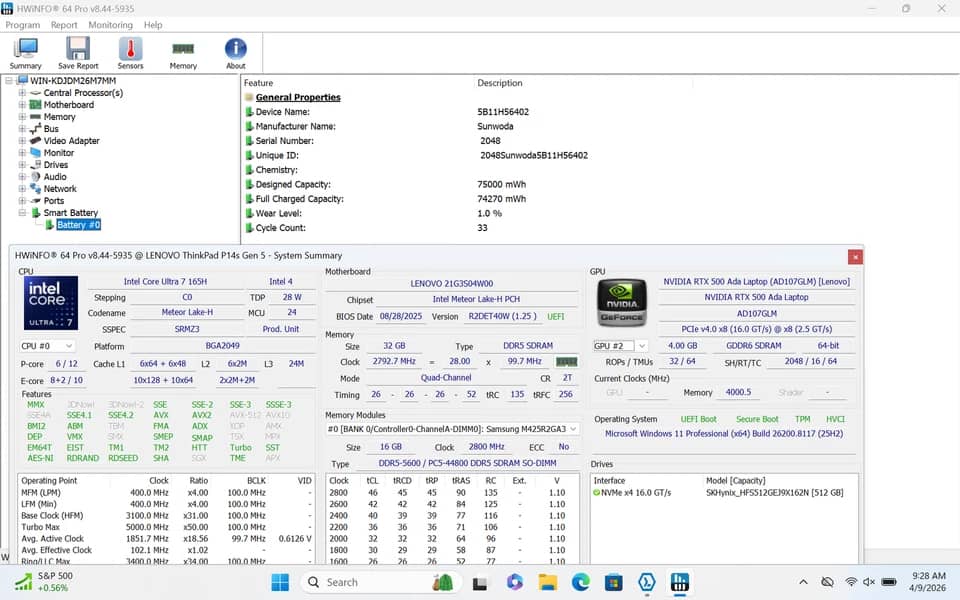960x600 pixels.
Task: Click the NVIDIA GeForce logo
Action: pos(621,302)
